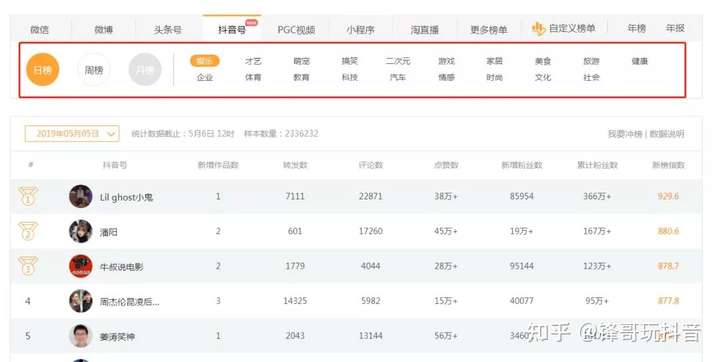
Task: Click the 潘阳 profile avatar
Action: [x=81, y=232]
